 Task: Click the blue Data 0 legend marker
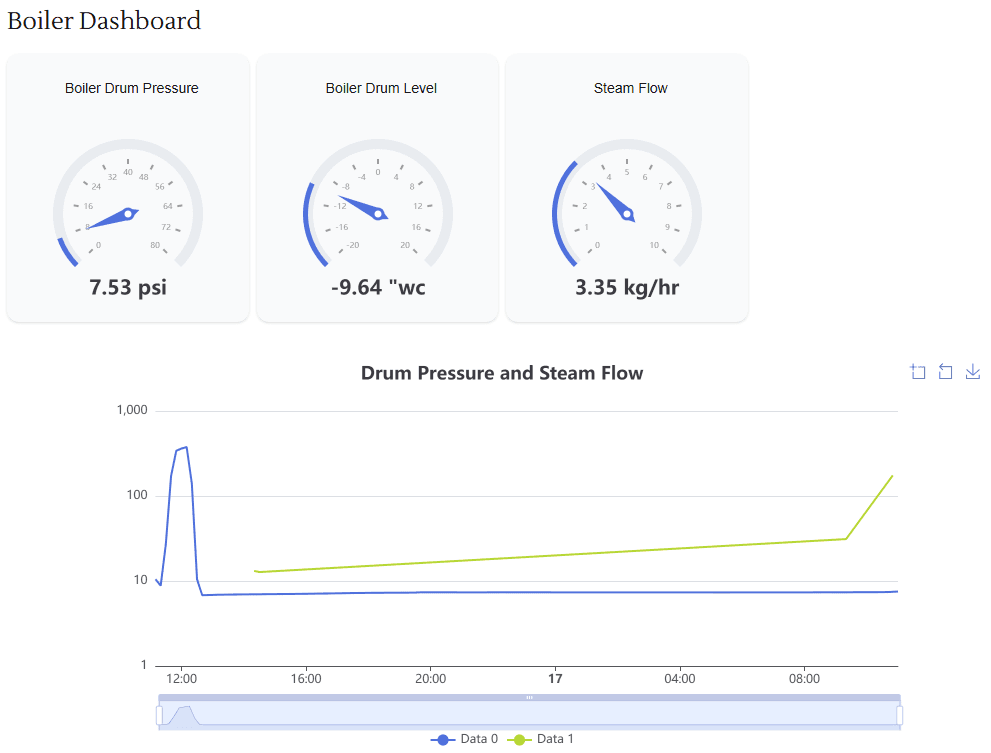[440, 739]
